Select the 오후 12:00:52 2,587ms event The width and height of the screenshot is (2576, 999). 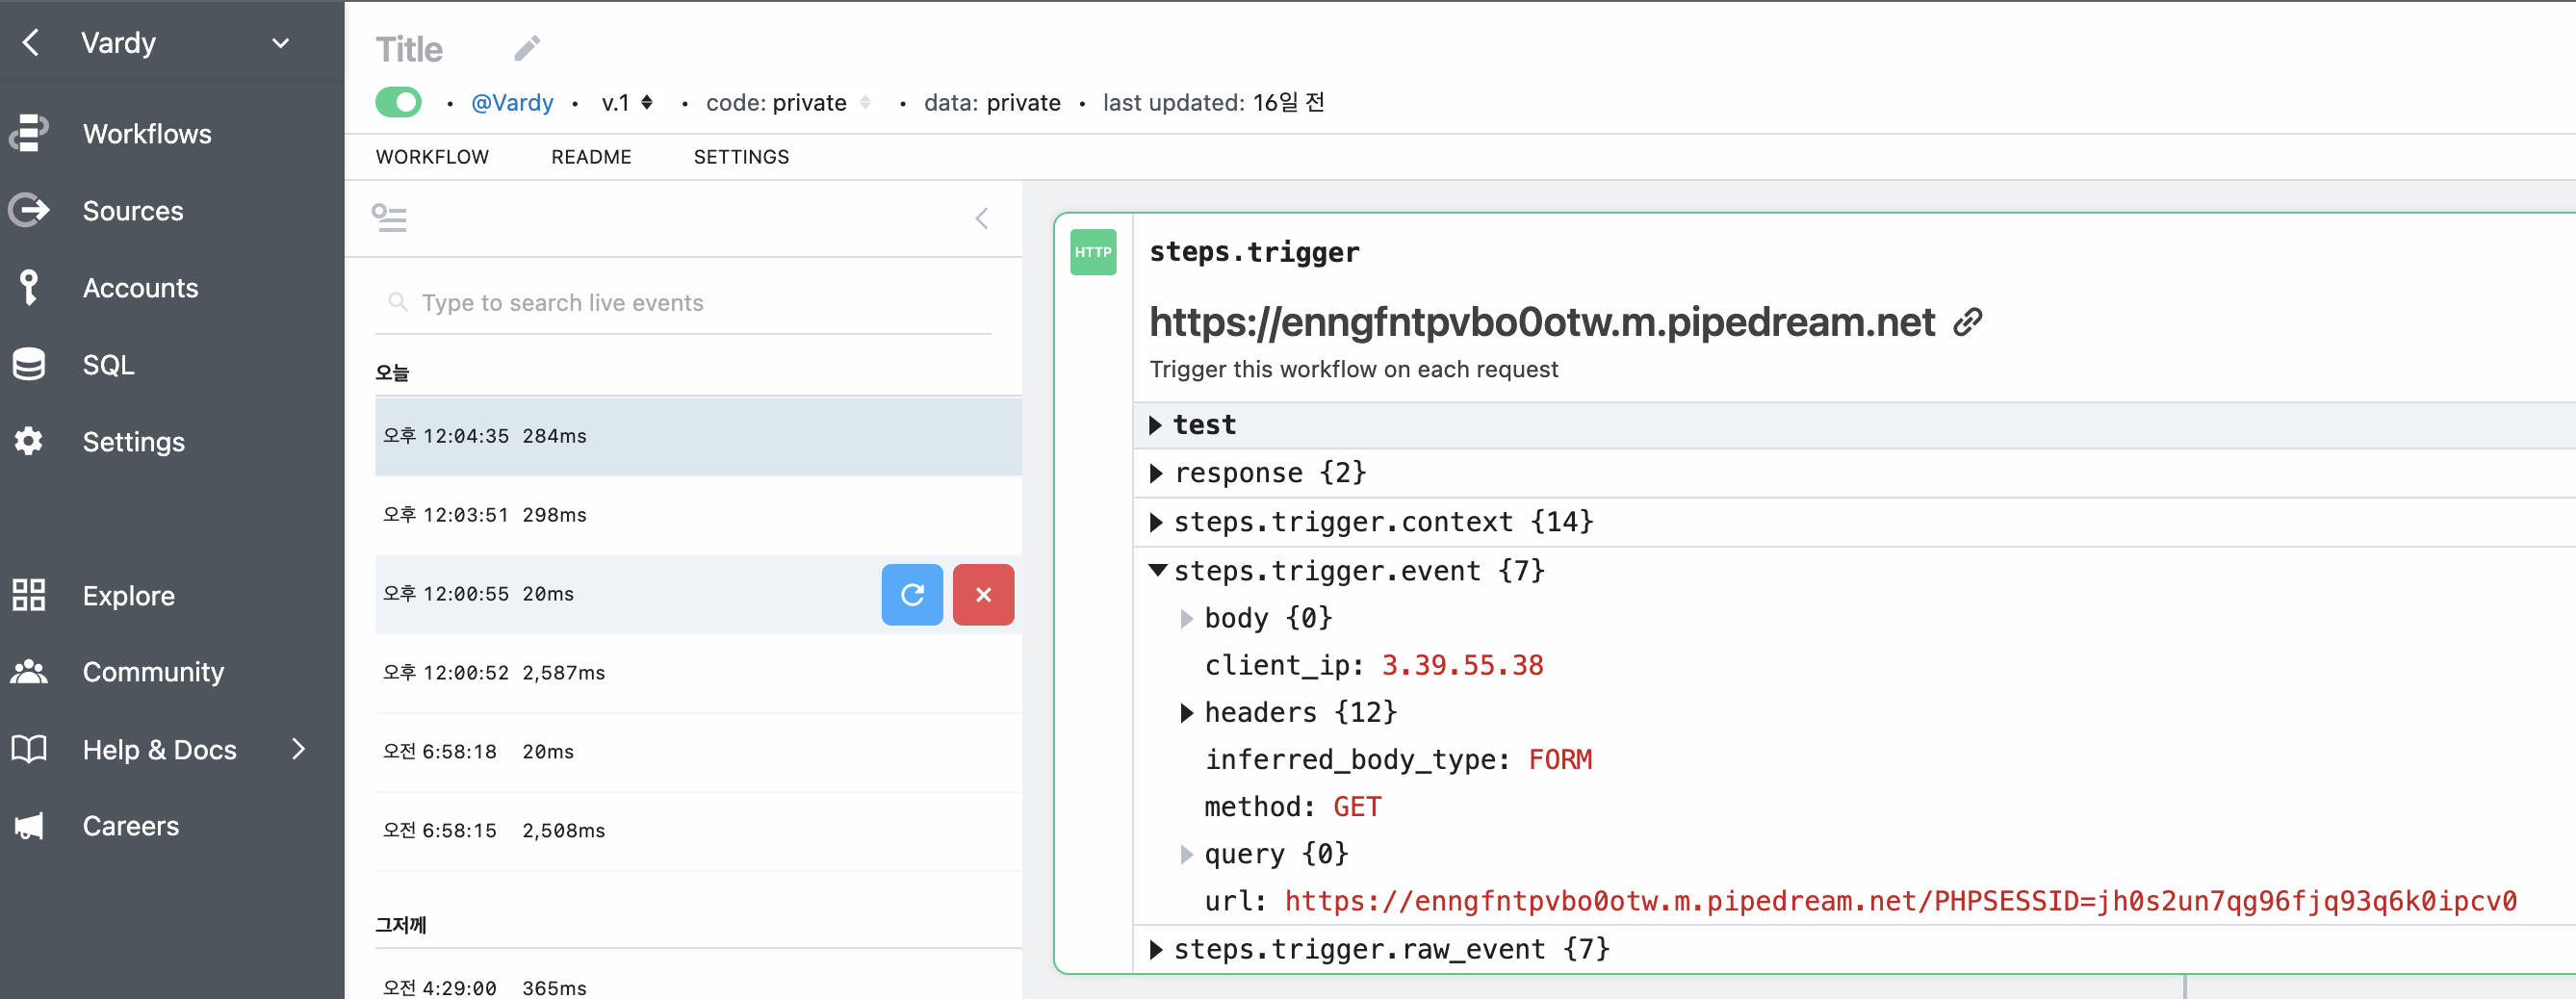[698, 673]
